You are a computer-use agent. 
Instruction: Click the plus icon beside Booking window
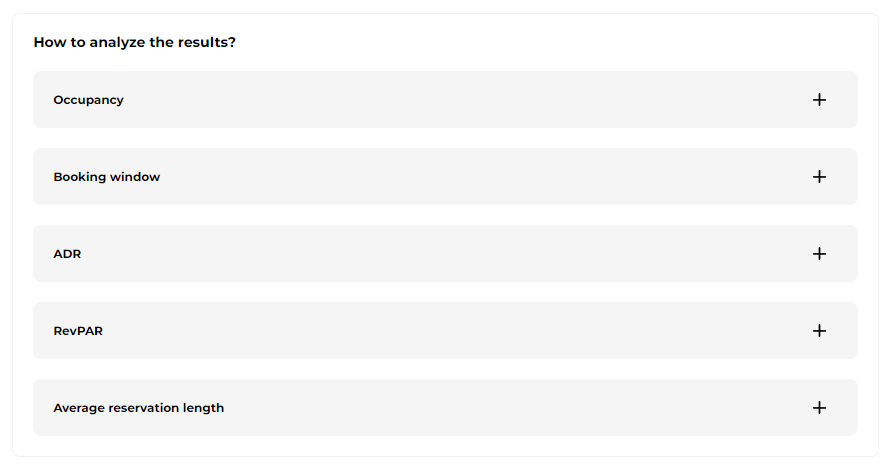(x=819, y=177)
